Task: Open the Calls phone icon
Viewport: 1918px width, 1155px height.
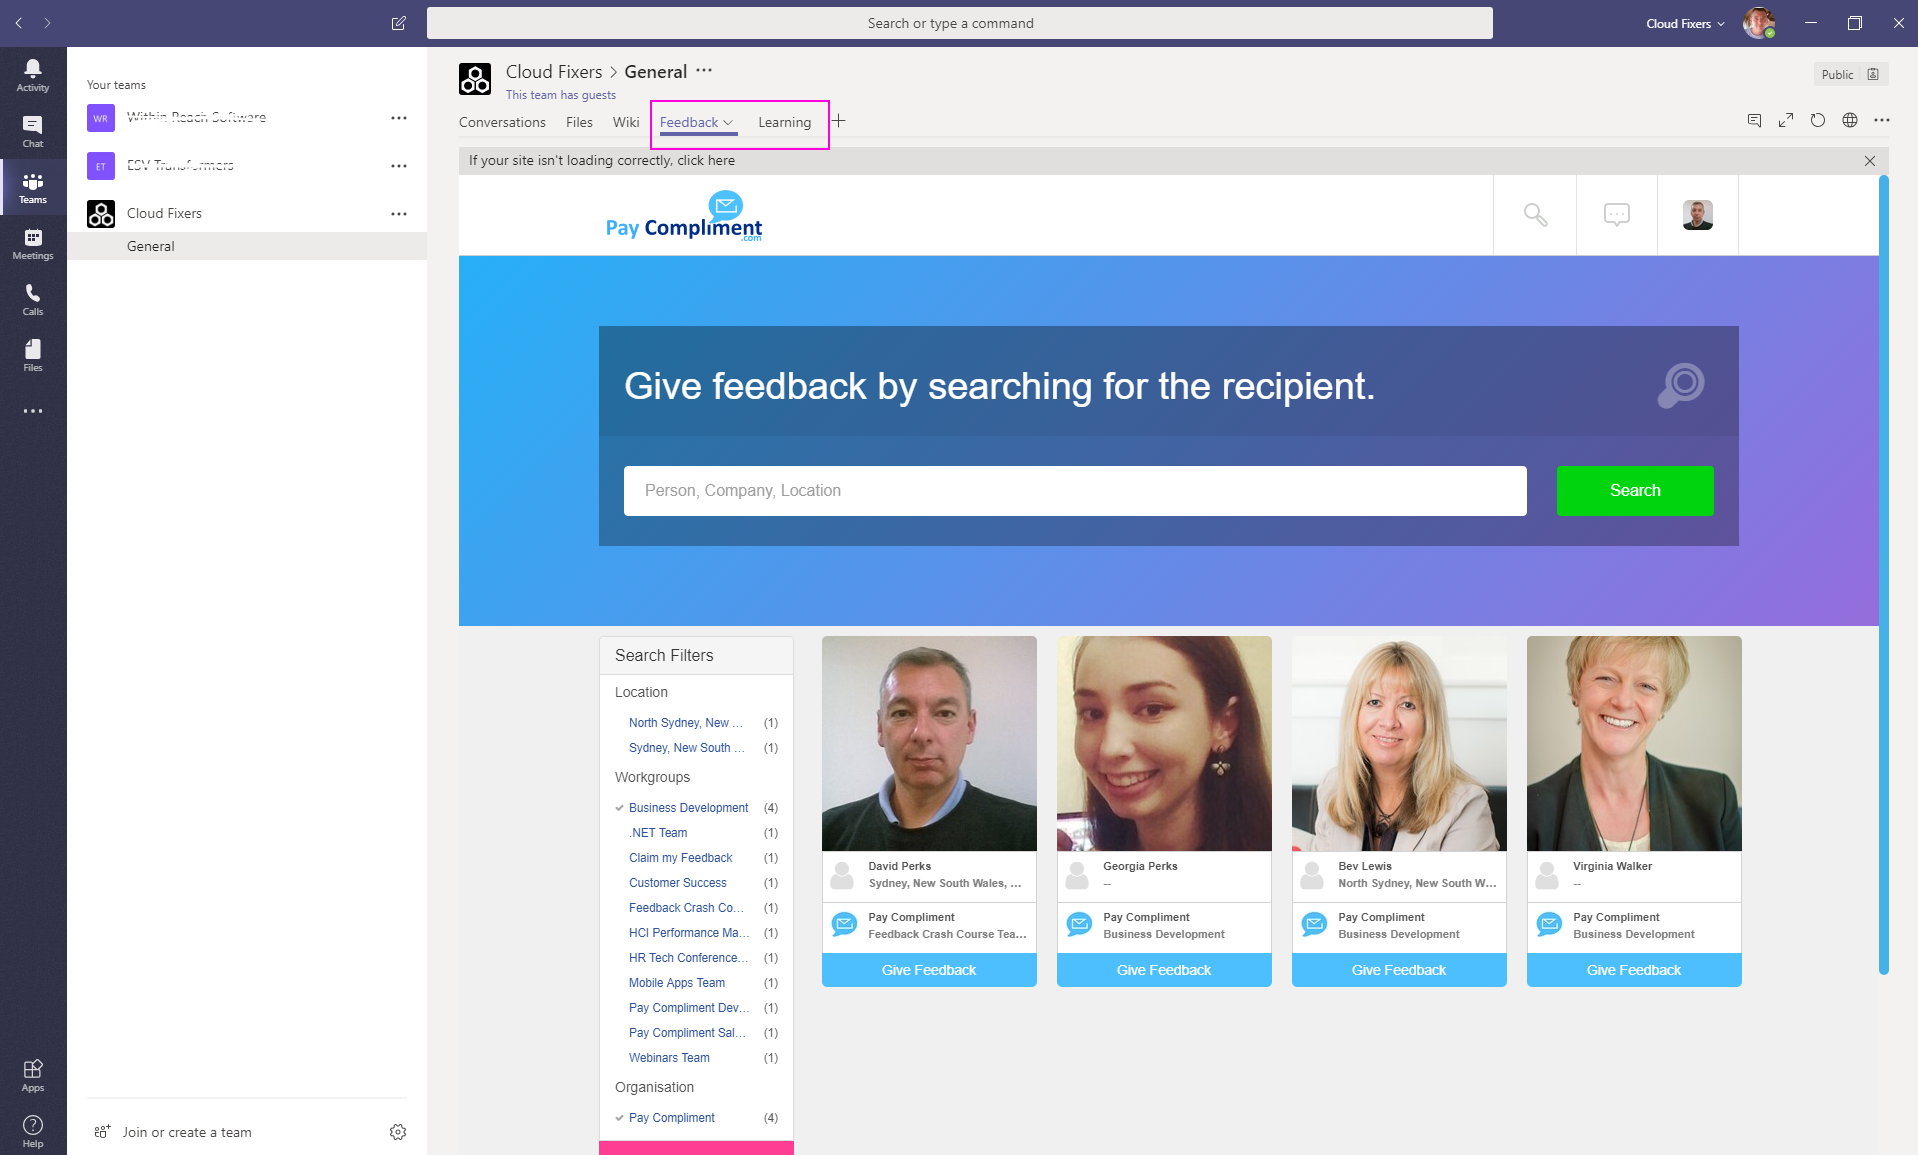Action: coord(33,299)
